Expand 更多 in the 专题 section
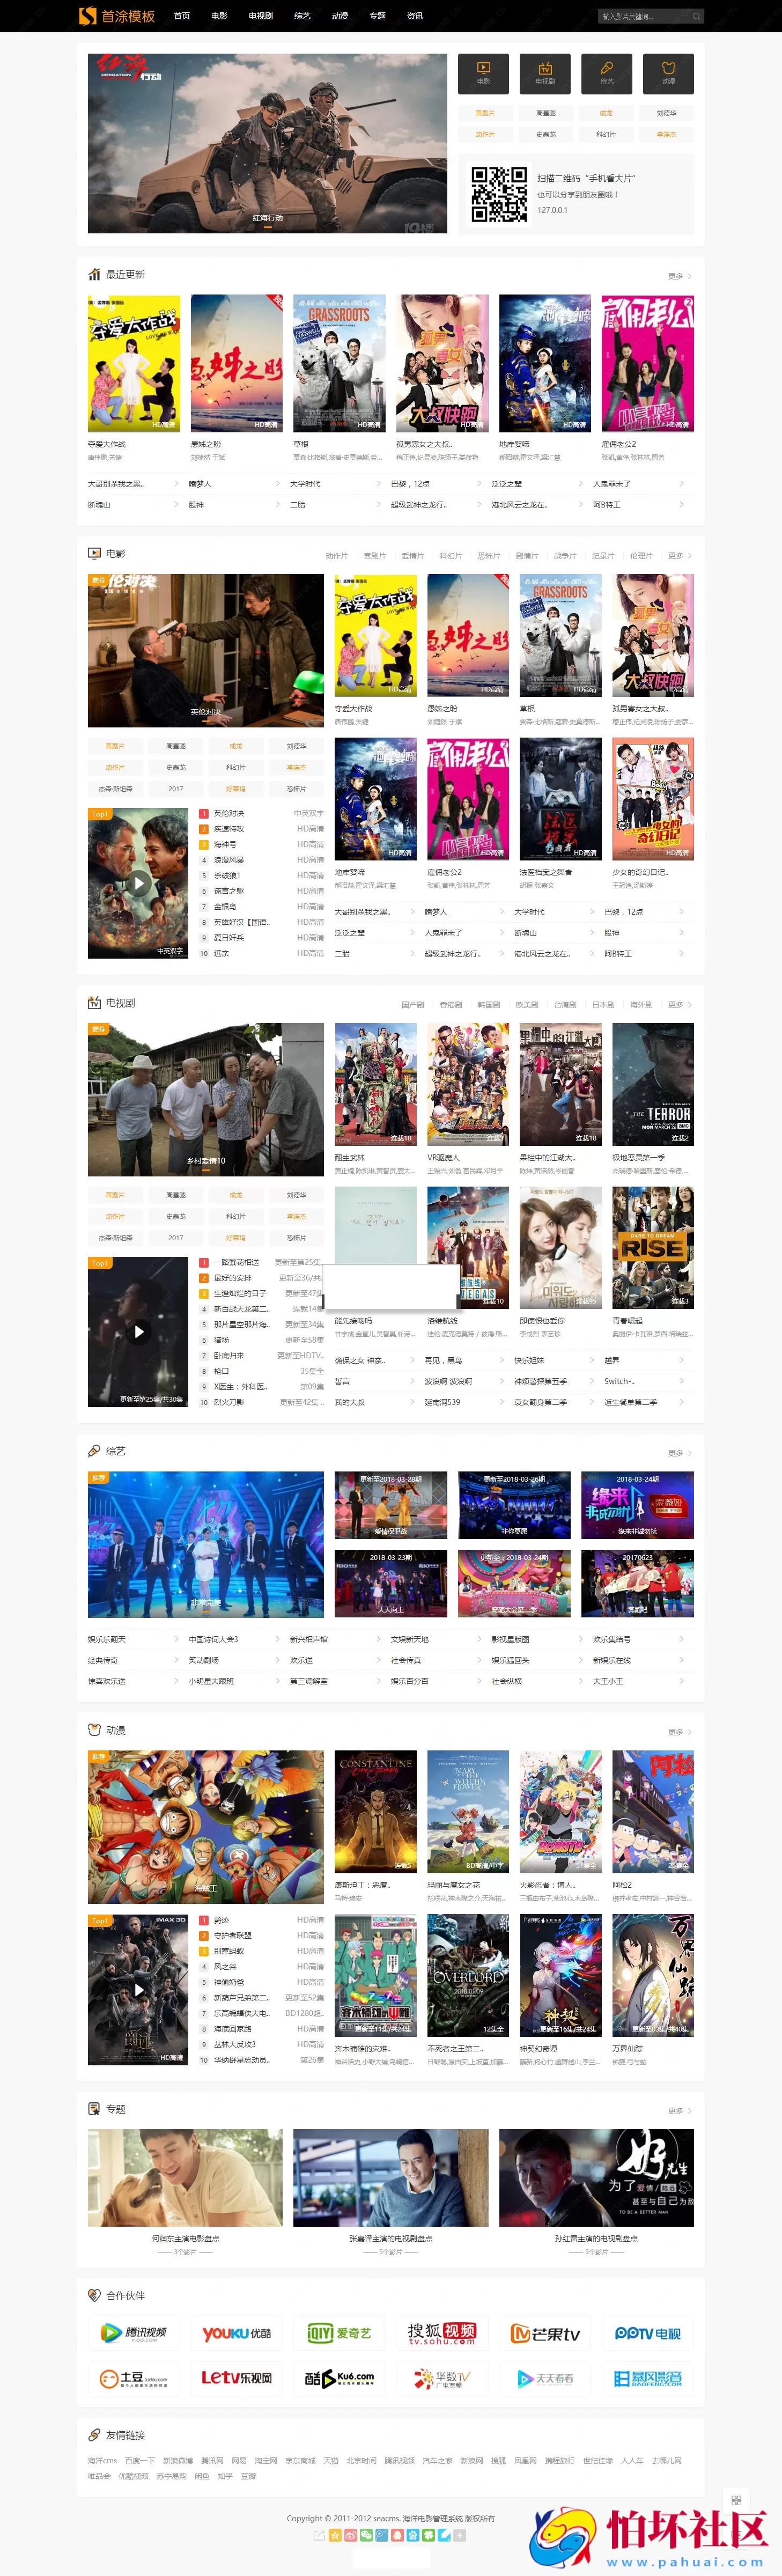Viewport: 782px width, 2576px height. pos(679,2111)
